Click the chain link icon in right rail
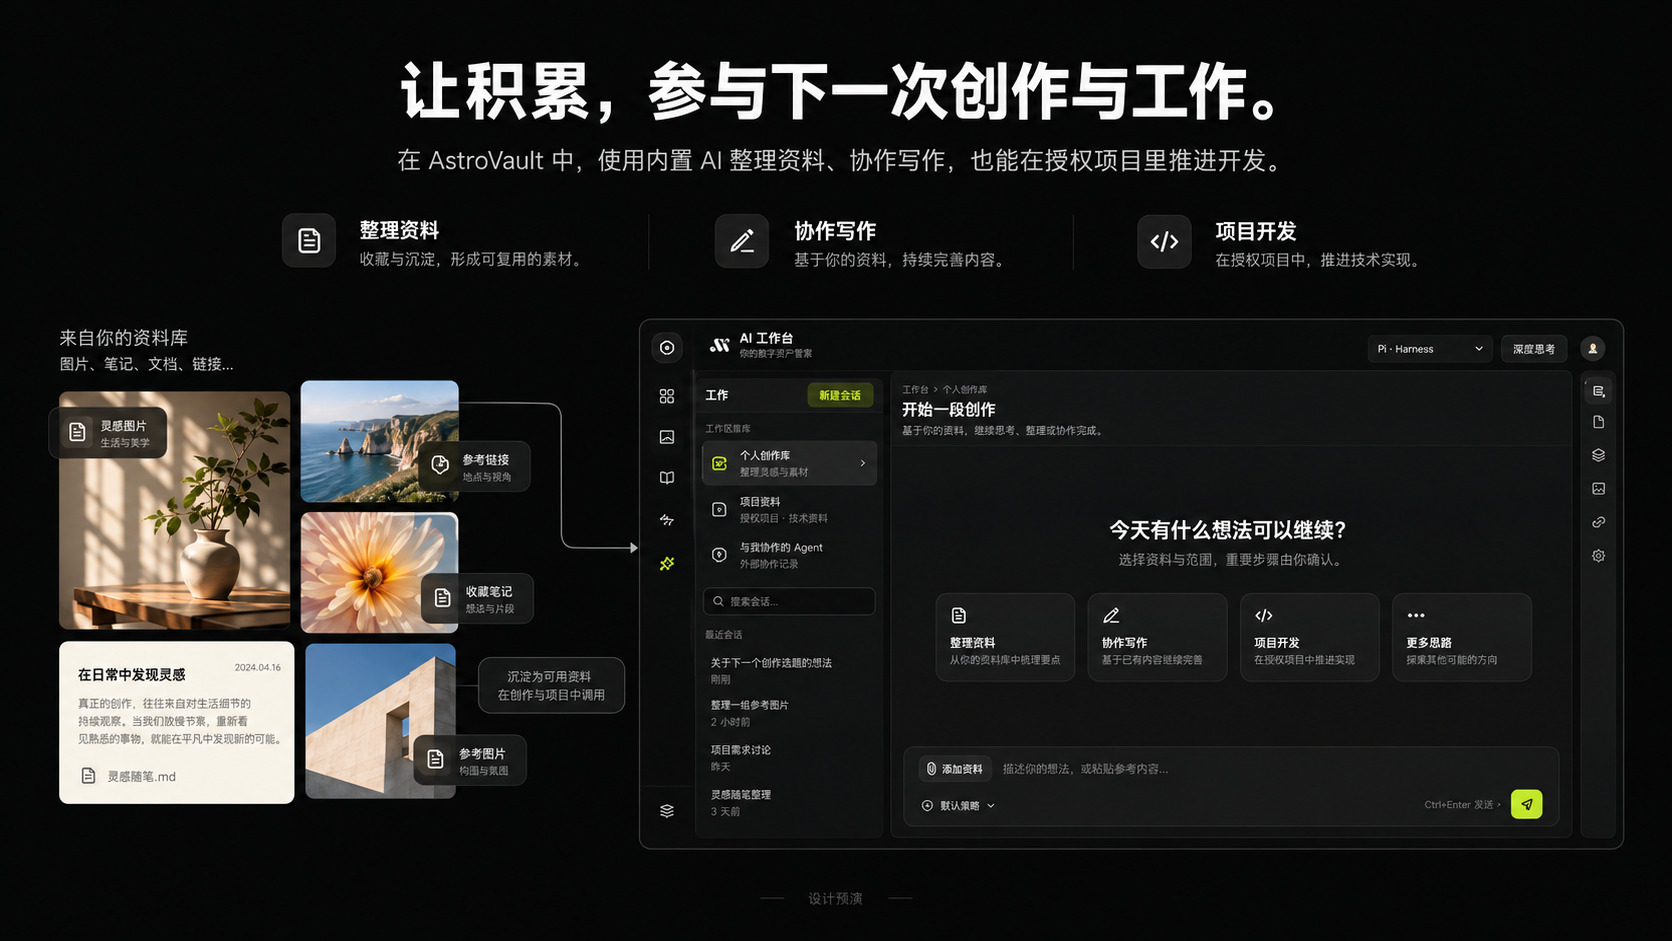The image size is (1672, 941). [1599, 522]
